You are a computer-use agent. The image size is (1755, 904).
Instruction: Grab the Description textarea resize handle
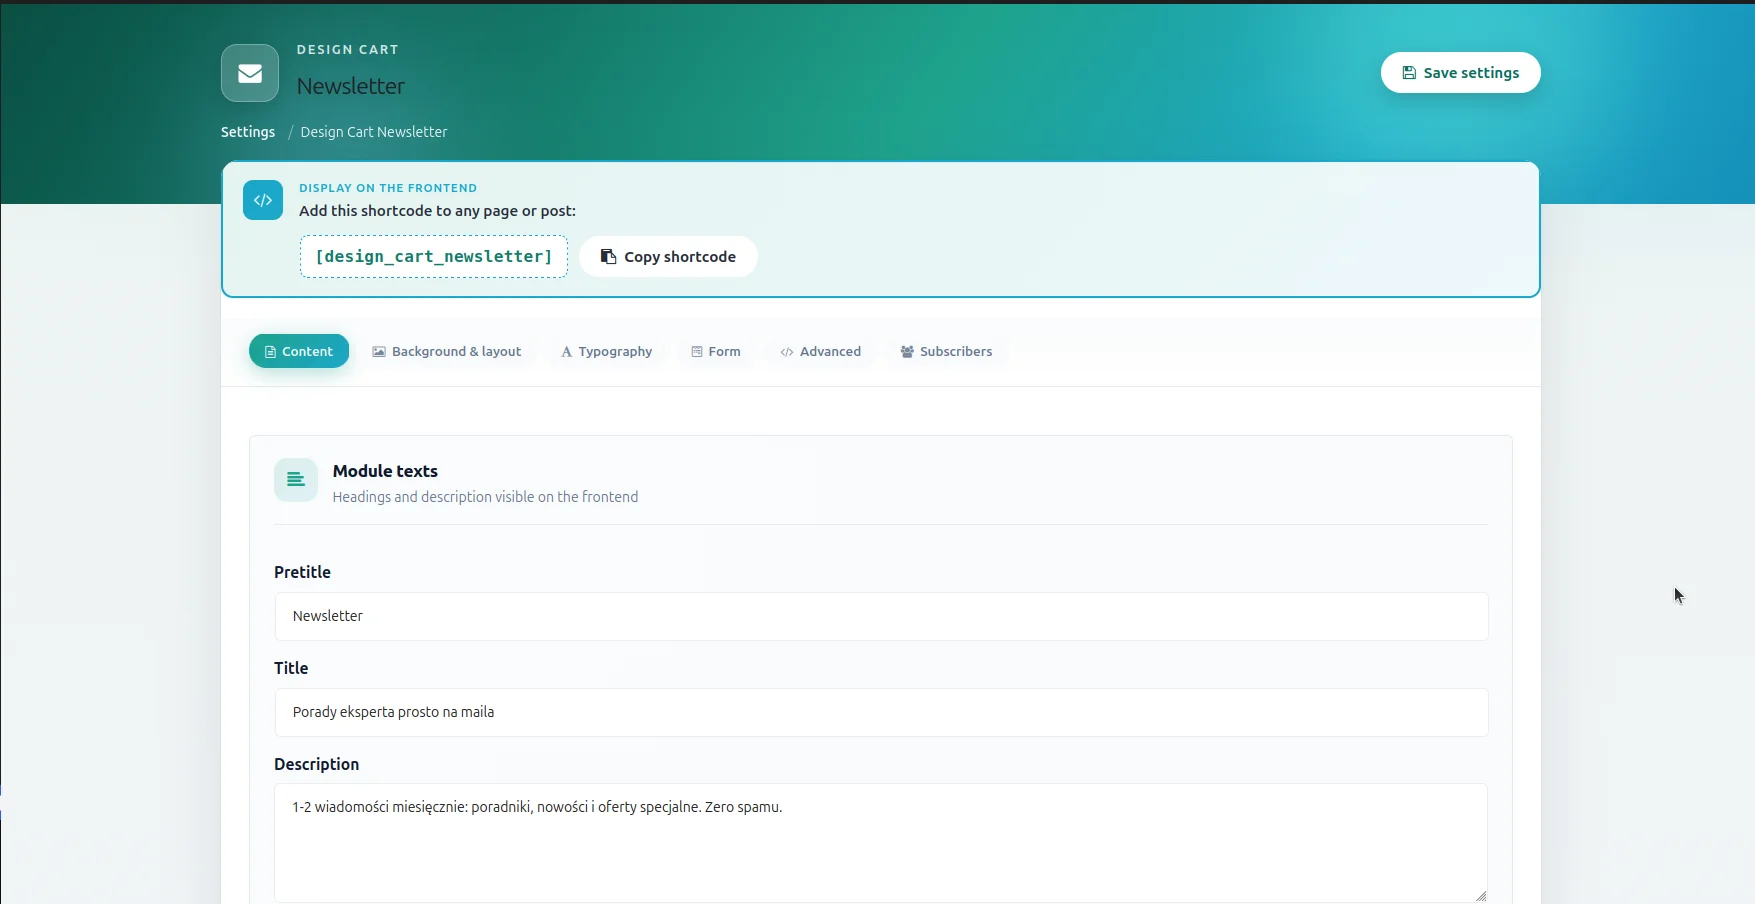pos(1481,896)
